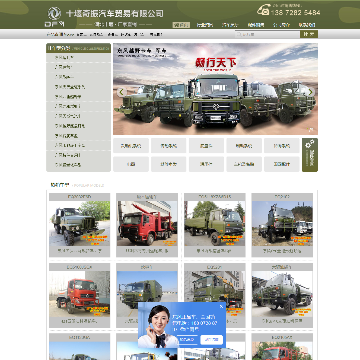
Task: Click the company name 十堰荷辰汽车贸易有限公司
Action: (115, 13)
